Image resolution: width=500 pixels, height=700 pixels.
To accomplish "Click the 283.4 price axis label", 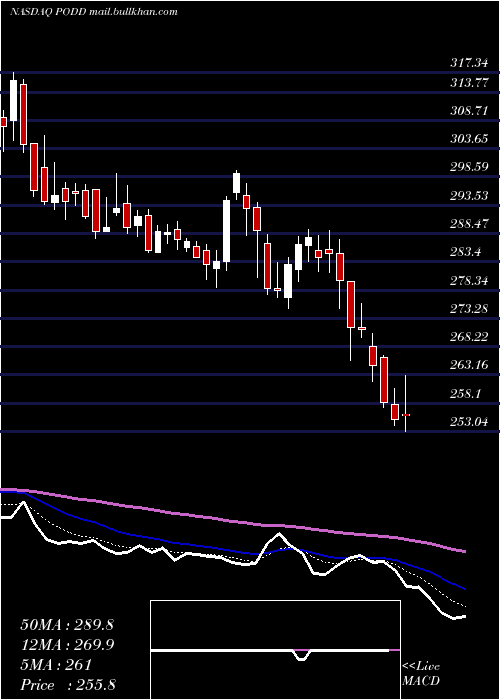I will point(466,252).
